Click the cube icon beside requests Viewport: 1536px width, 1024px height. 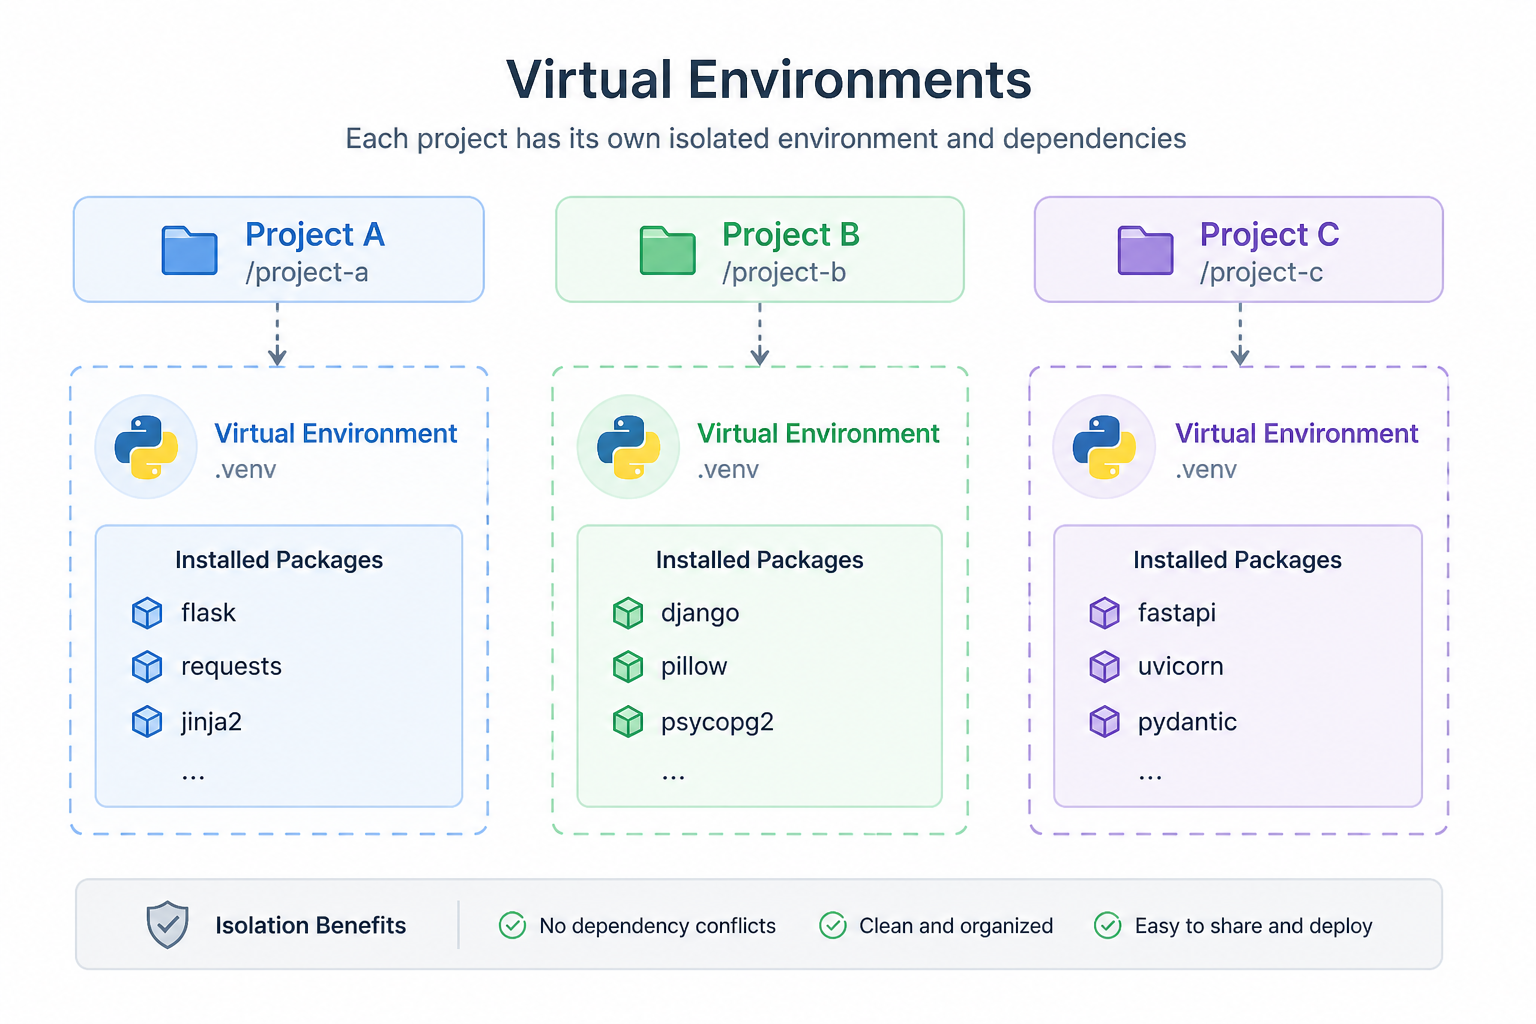pyautogui.click(x=147, y=667)
